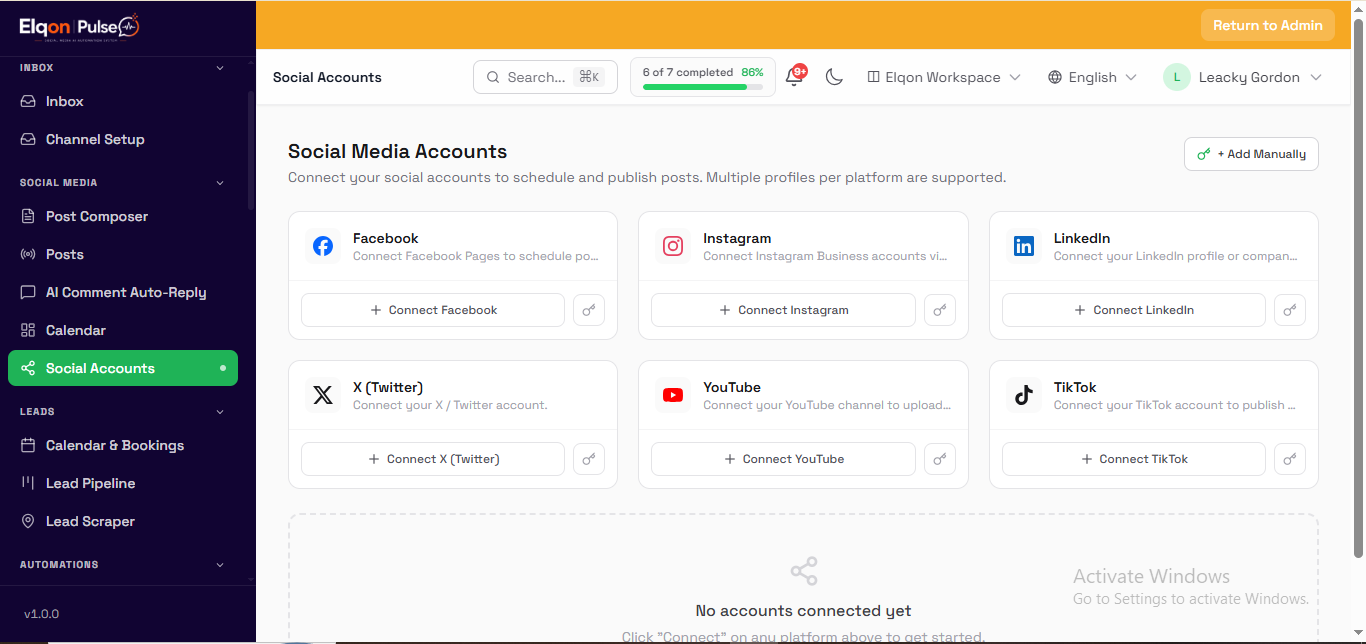
Task: Collapse the AUTOMATIONS sidebar section
Action: 220,565
